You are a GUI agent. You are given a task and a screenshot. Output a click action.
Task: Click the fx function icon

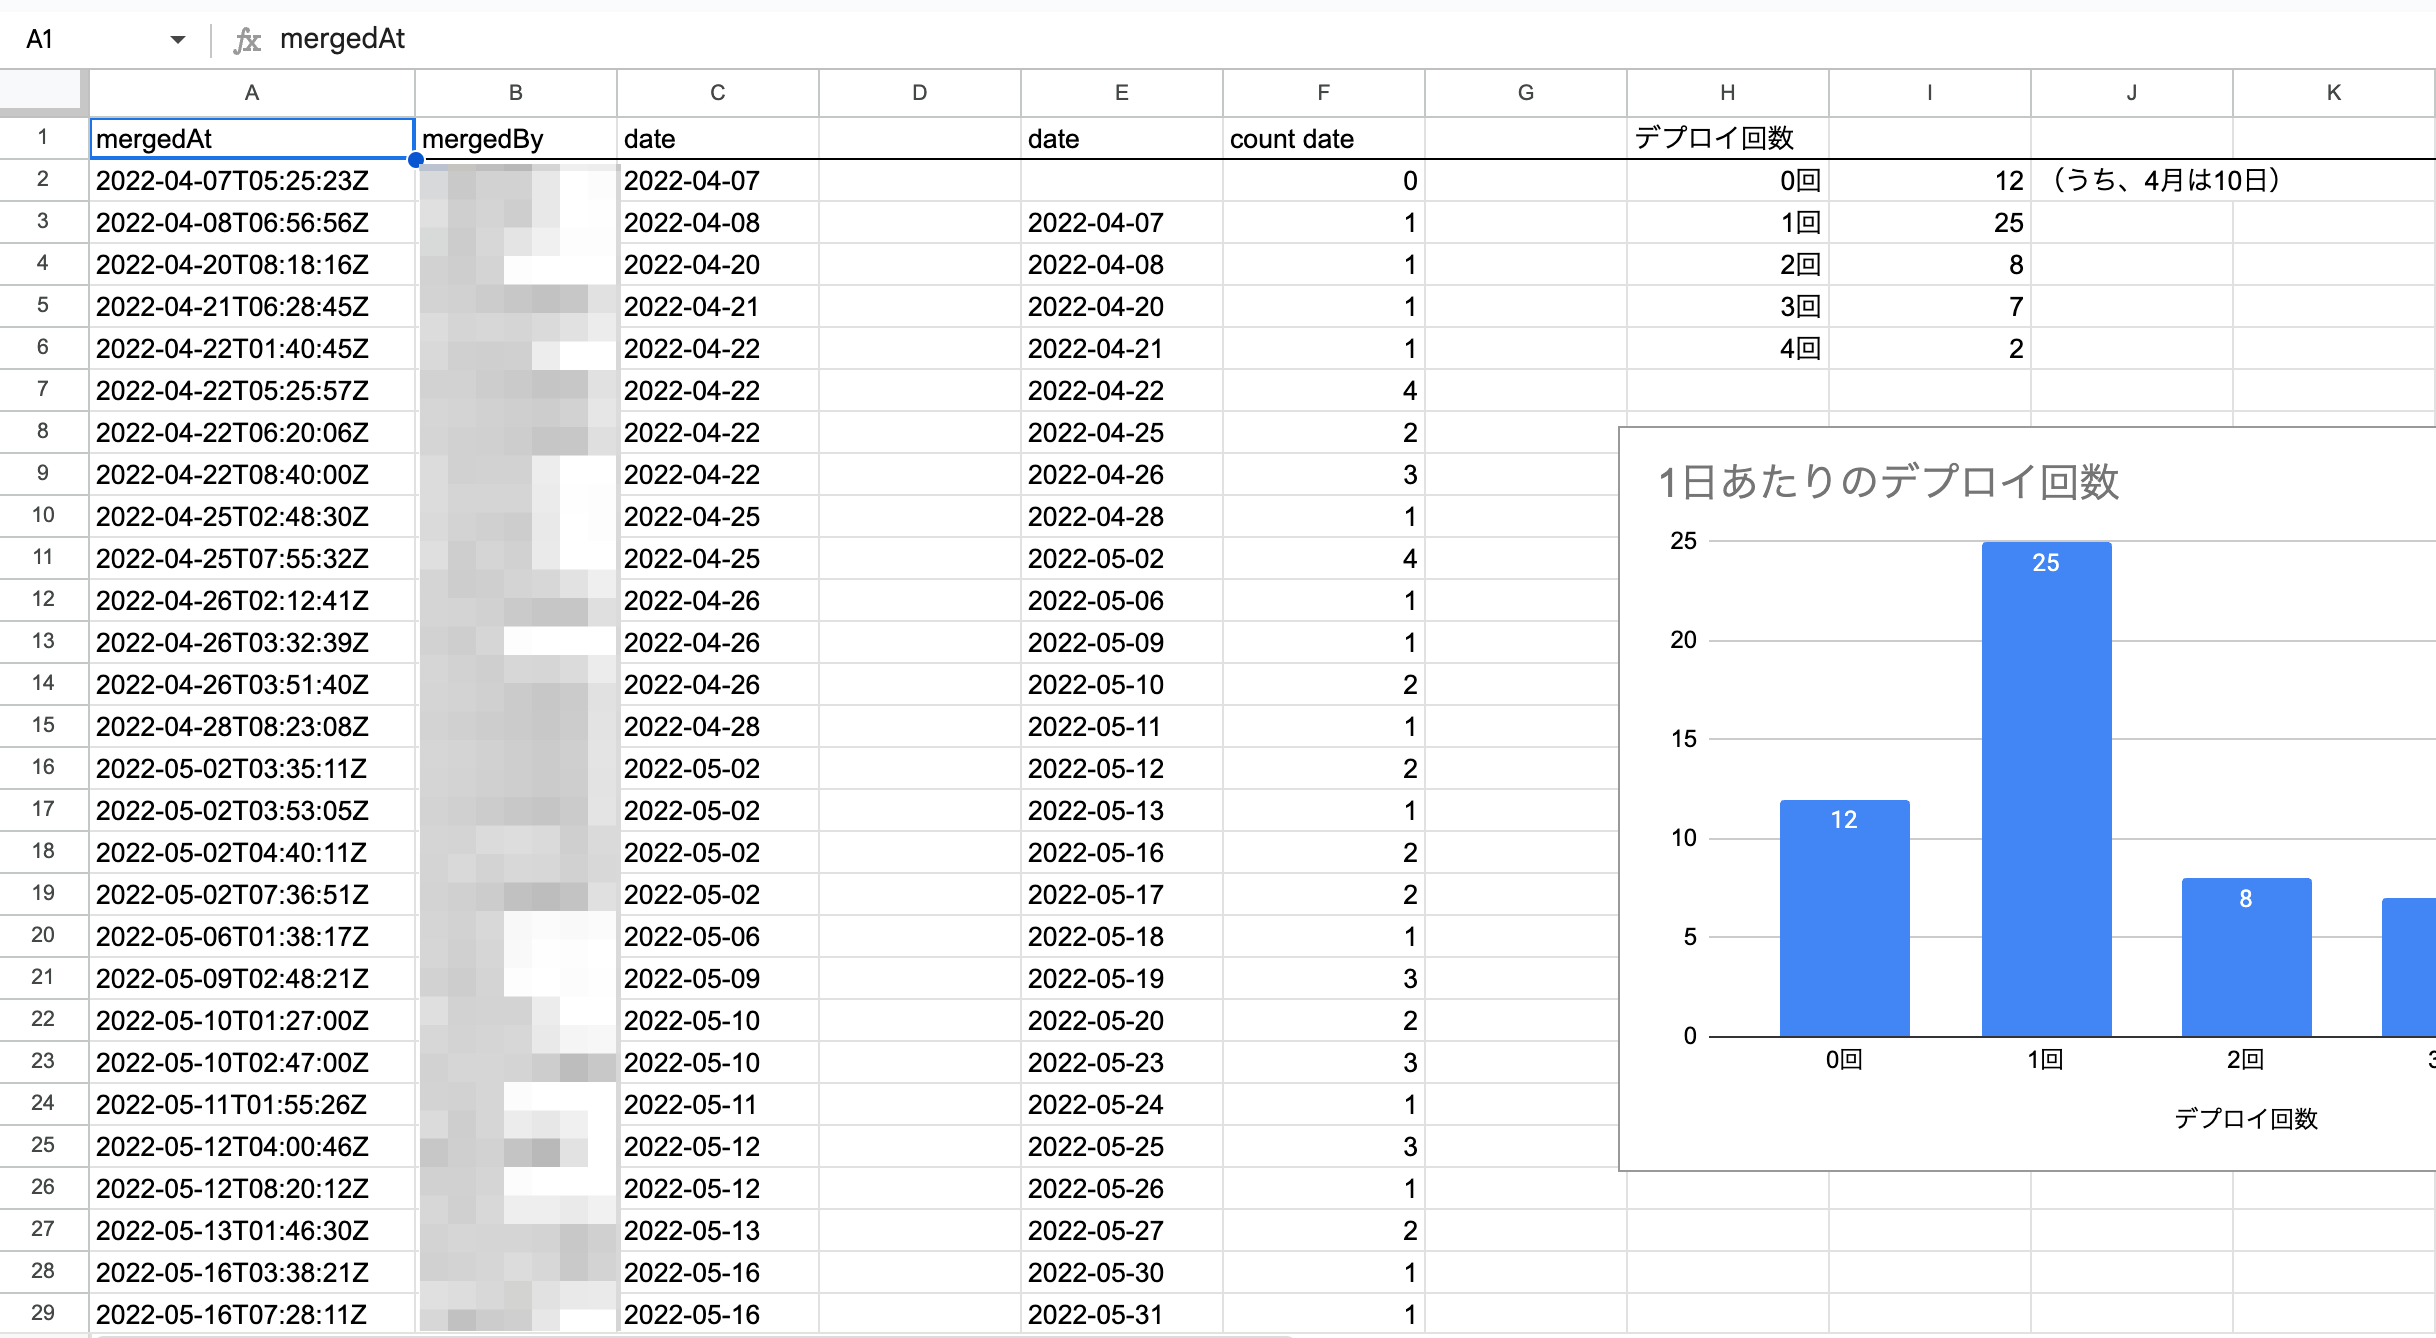pos(246,40)
